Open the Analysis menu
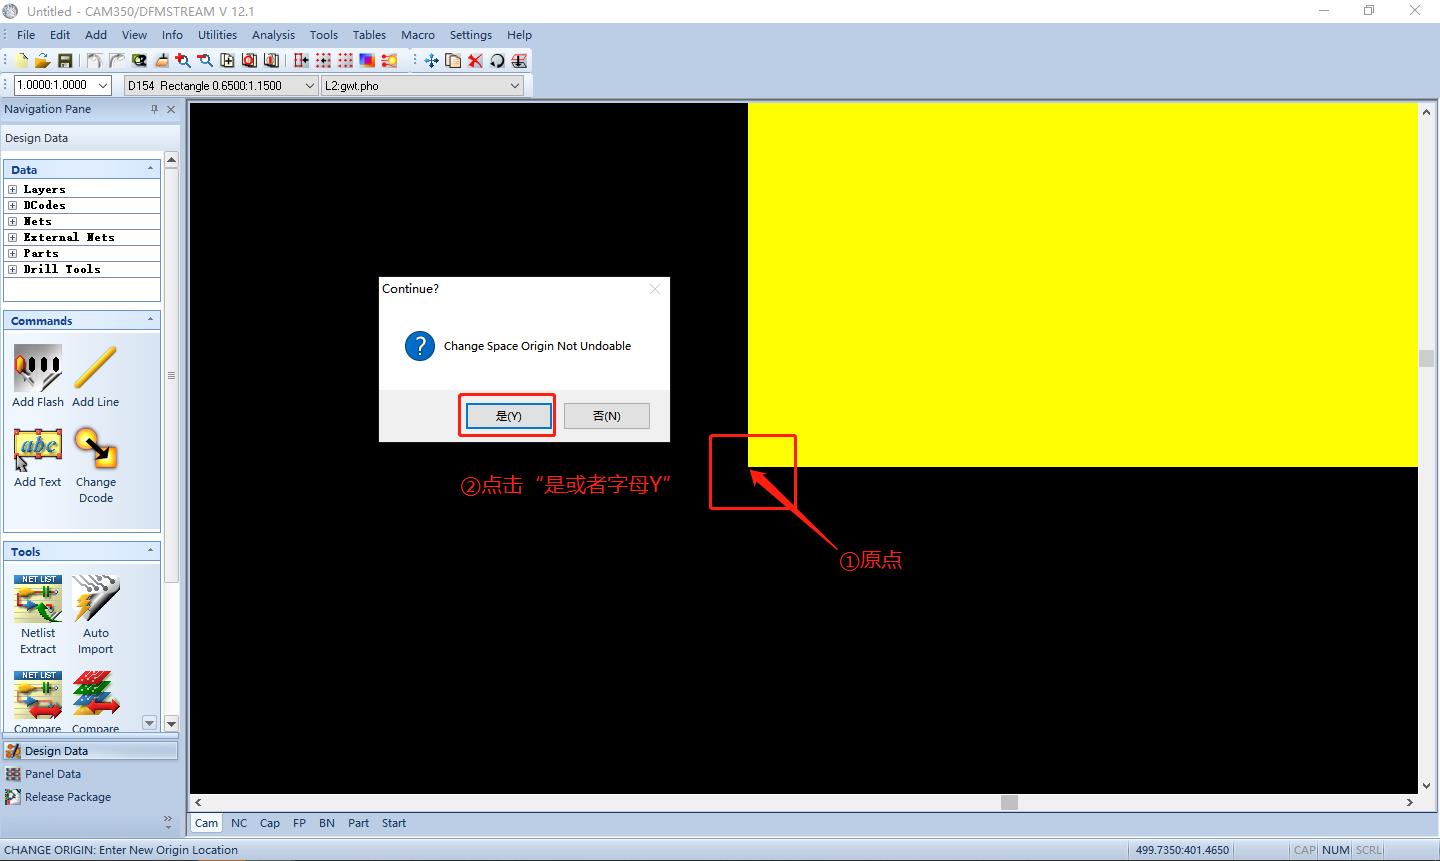The image size is (1440, 861). click(273, 35)
